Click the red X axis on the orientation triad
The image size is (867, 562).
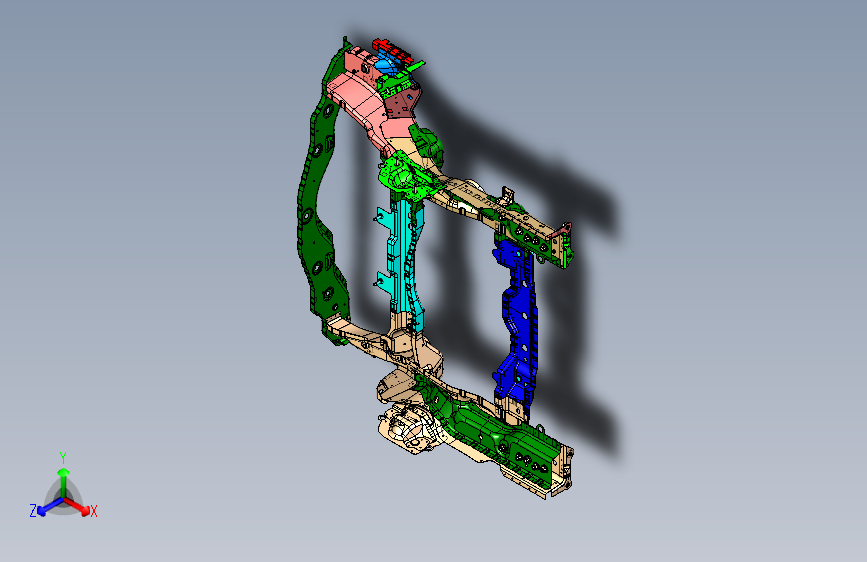78,506
